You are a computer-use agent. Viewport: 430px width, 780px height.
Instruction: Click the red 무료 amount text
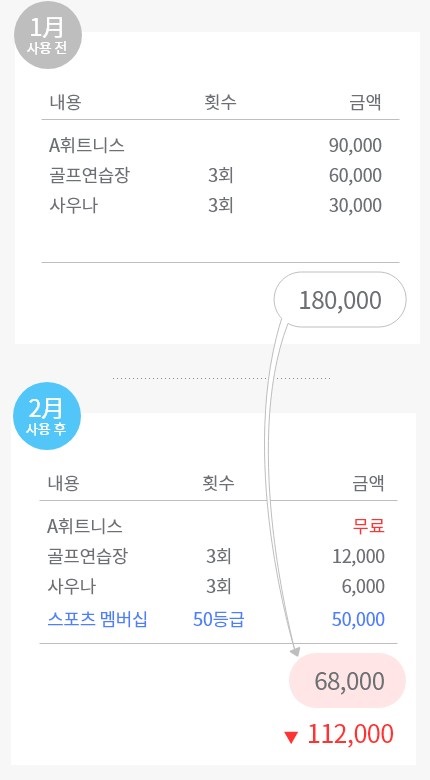click(x=369, y=526)
